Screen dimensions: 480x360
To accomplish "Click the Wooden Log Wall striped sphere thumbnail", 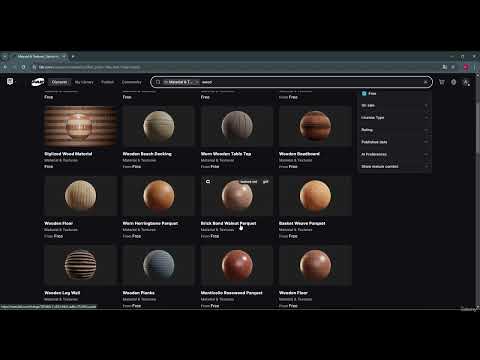I will click(x=80, y=265).
